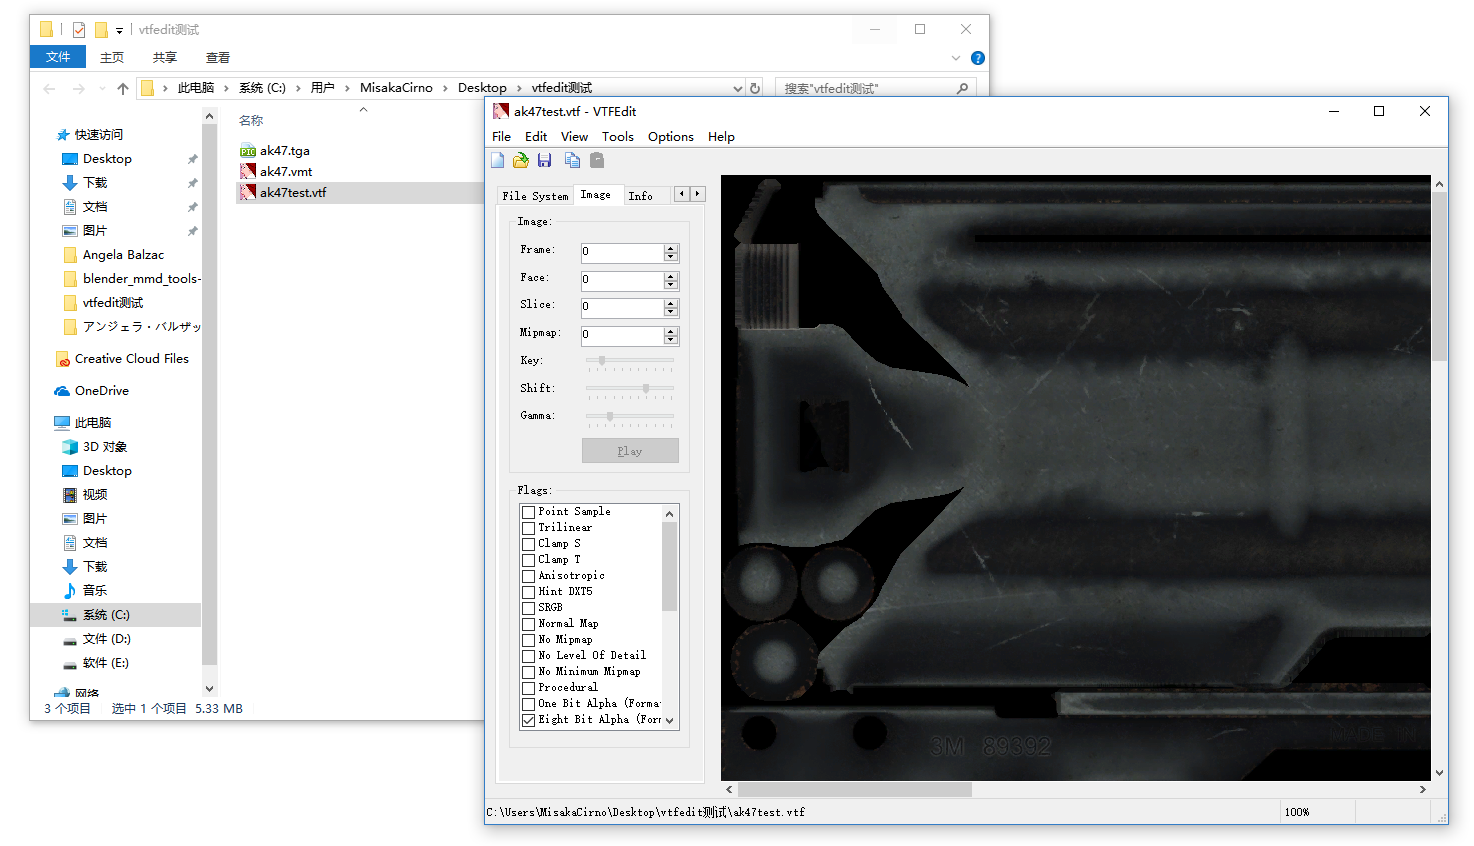This screenshot has height=846, width=1474.
Task: Enable the No Mipmap flag
Action: tap(528, 640)
